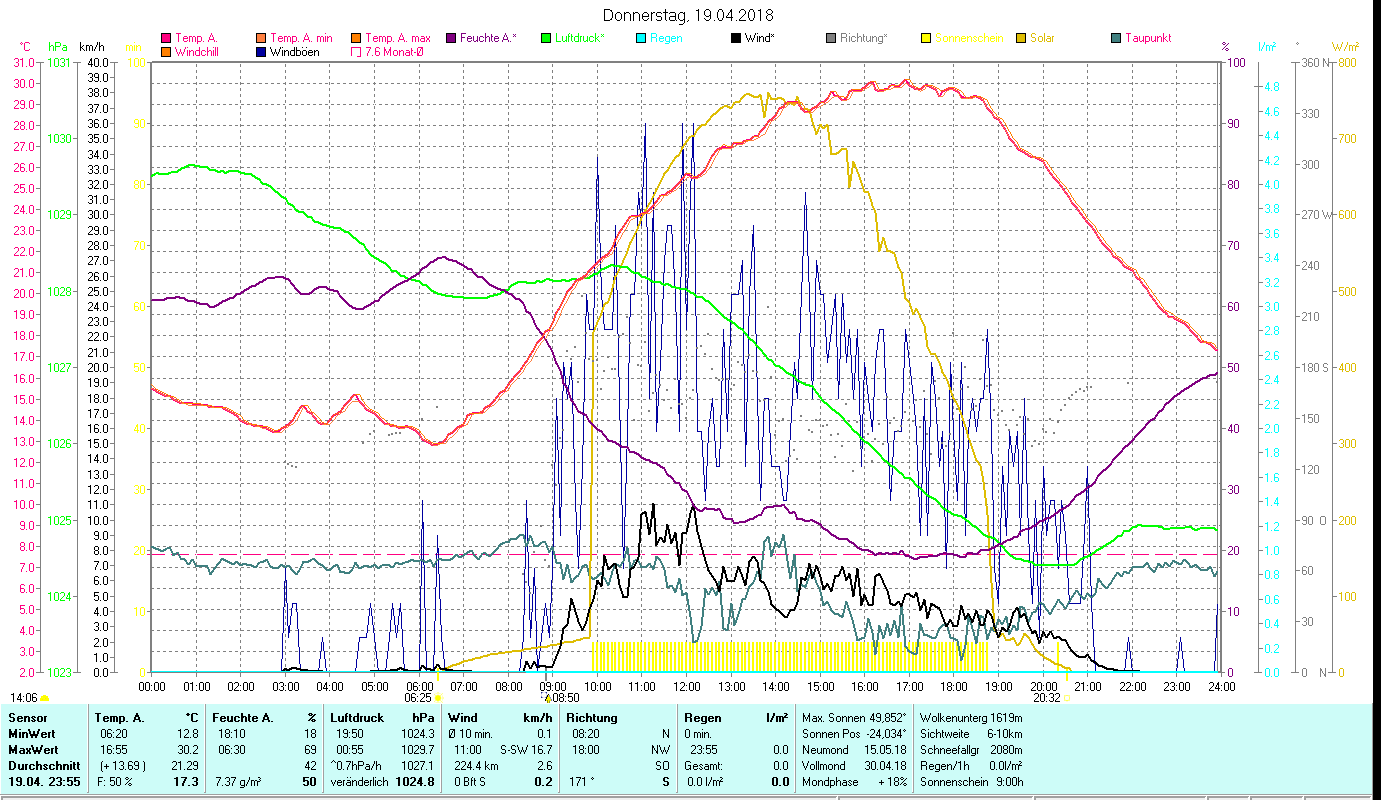Click the 20:32 sunset time marker
The image size is (1381, 800).
[1046, 698]
